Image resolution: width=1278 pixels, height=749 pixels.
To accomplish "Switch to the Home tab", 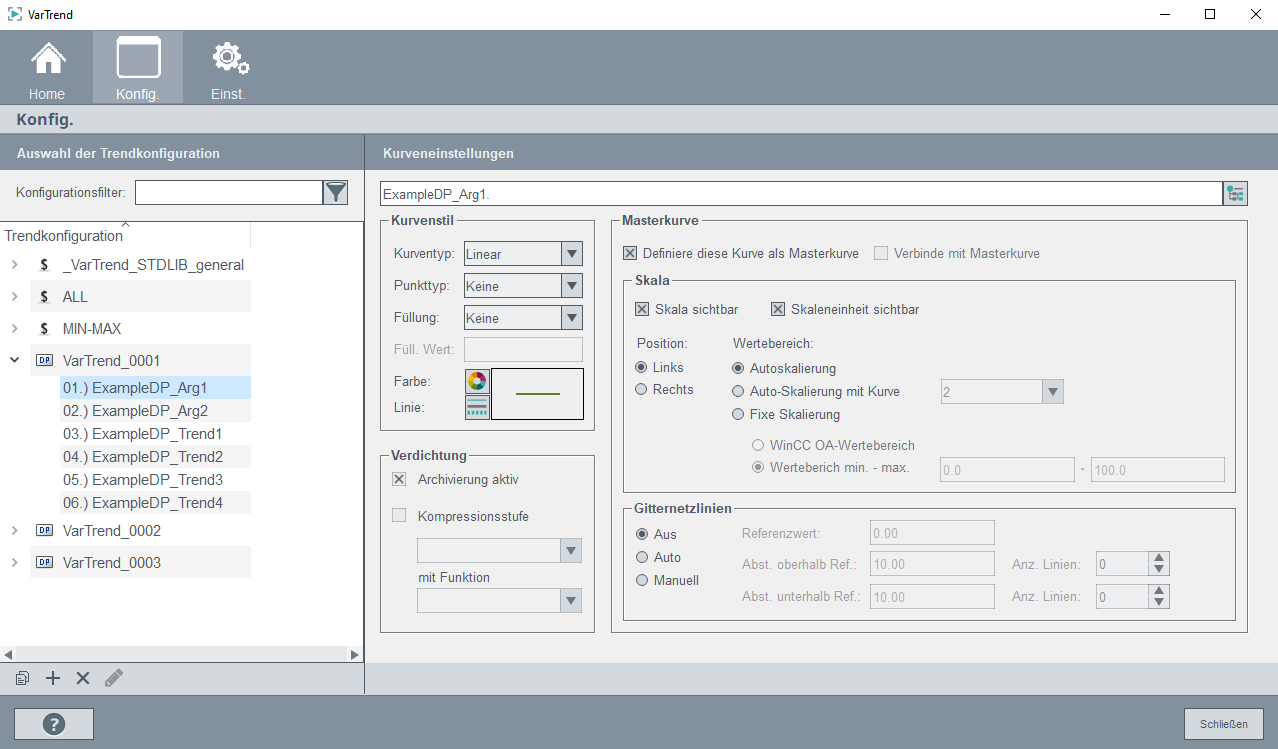I will [x=47, y=68].
